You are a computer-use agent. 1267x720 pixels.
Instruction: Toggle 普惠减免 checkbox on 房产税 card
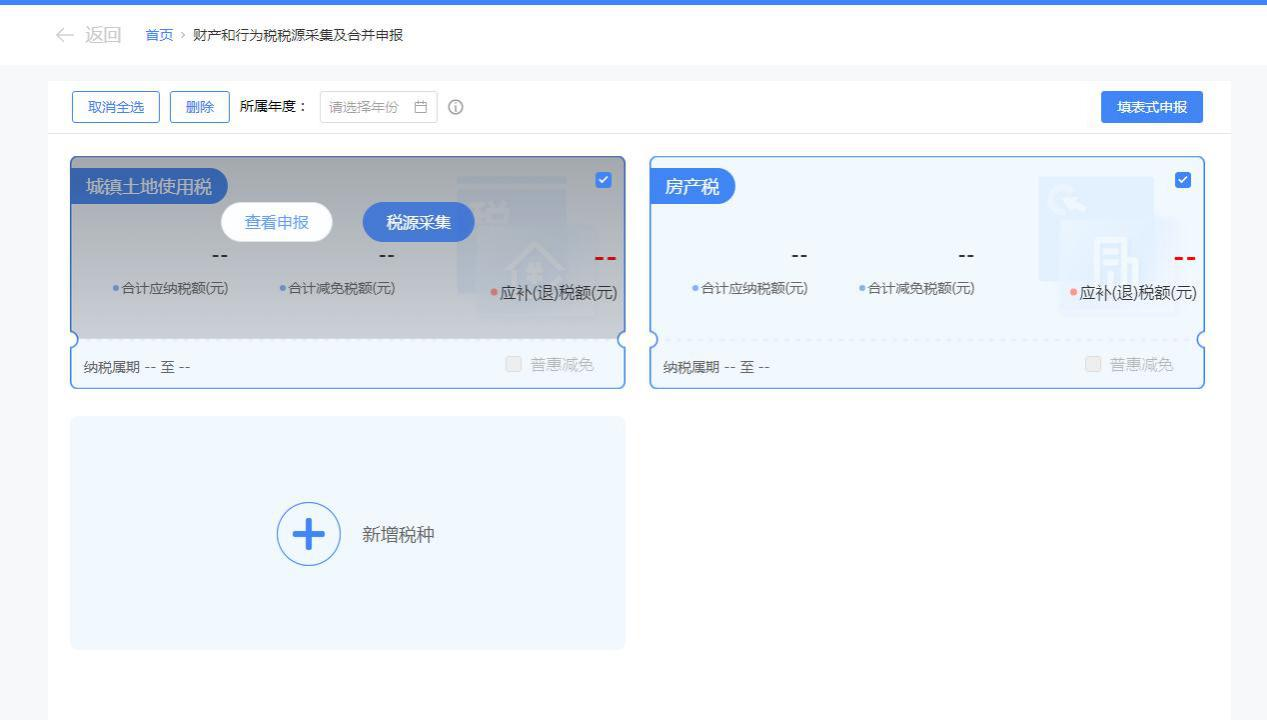click(1093, 364)
